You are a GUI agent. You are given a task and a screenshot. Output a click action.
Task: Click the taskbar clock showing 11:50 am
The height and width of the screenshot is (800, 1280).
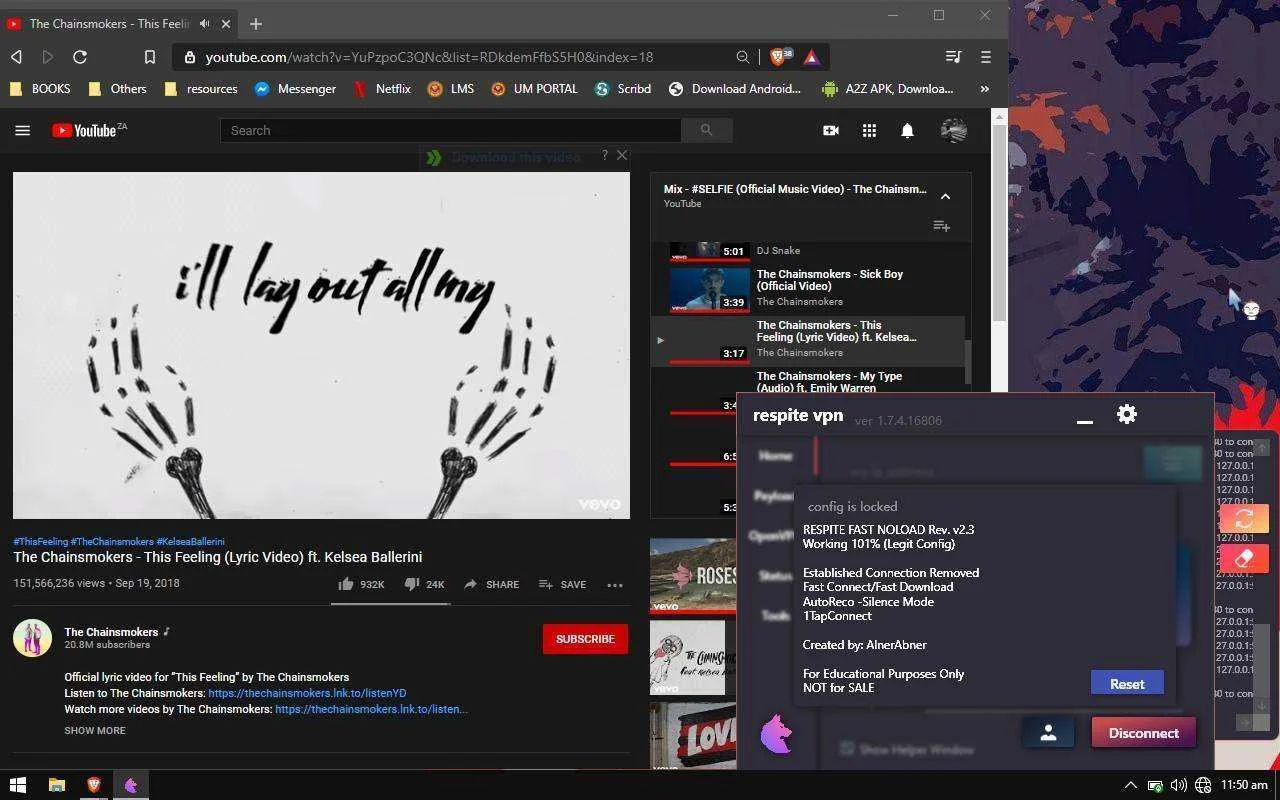coord(1244,785)
